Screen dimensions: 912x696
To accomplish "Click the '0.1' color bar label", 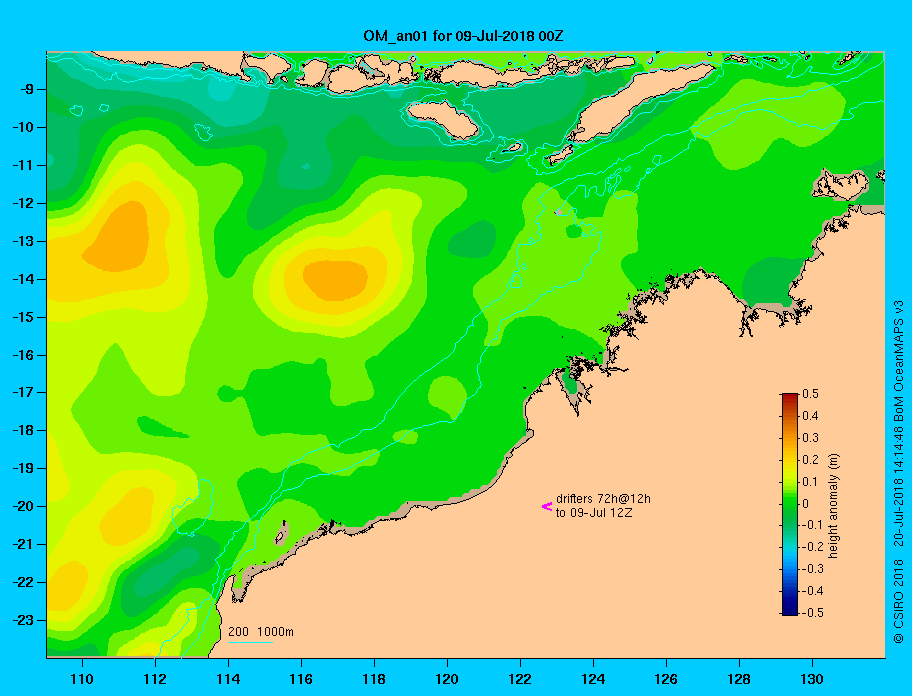I will pos(810,482).
